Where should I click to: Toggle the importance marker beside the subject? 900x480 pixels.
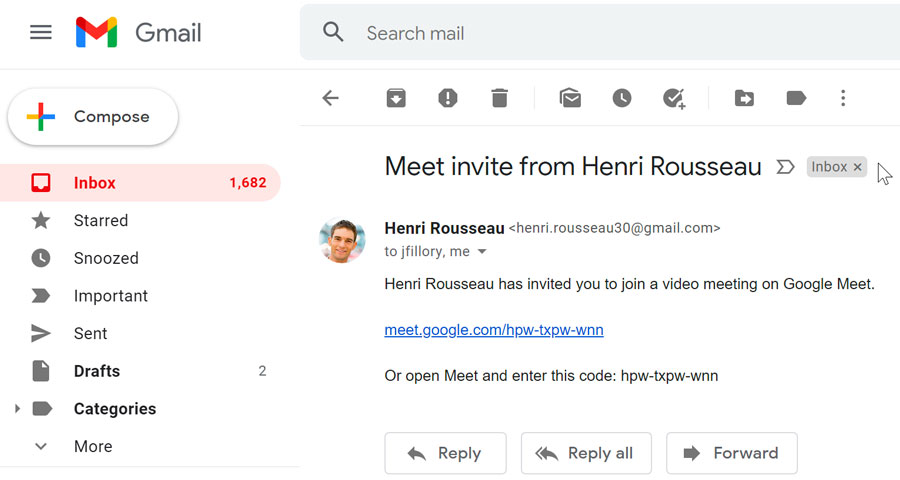(x=785, y=167)
